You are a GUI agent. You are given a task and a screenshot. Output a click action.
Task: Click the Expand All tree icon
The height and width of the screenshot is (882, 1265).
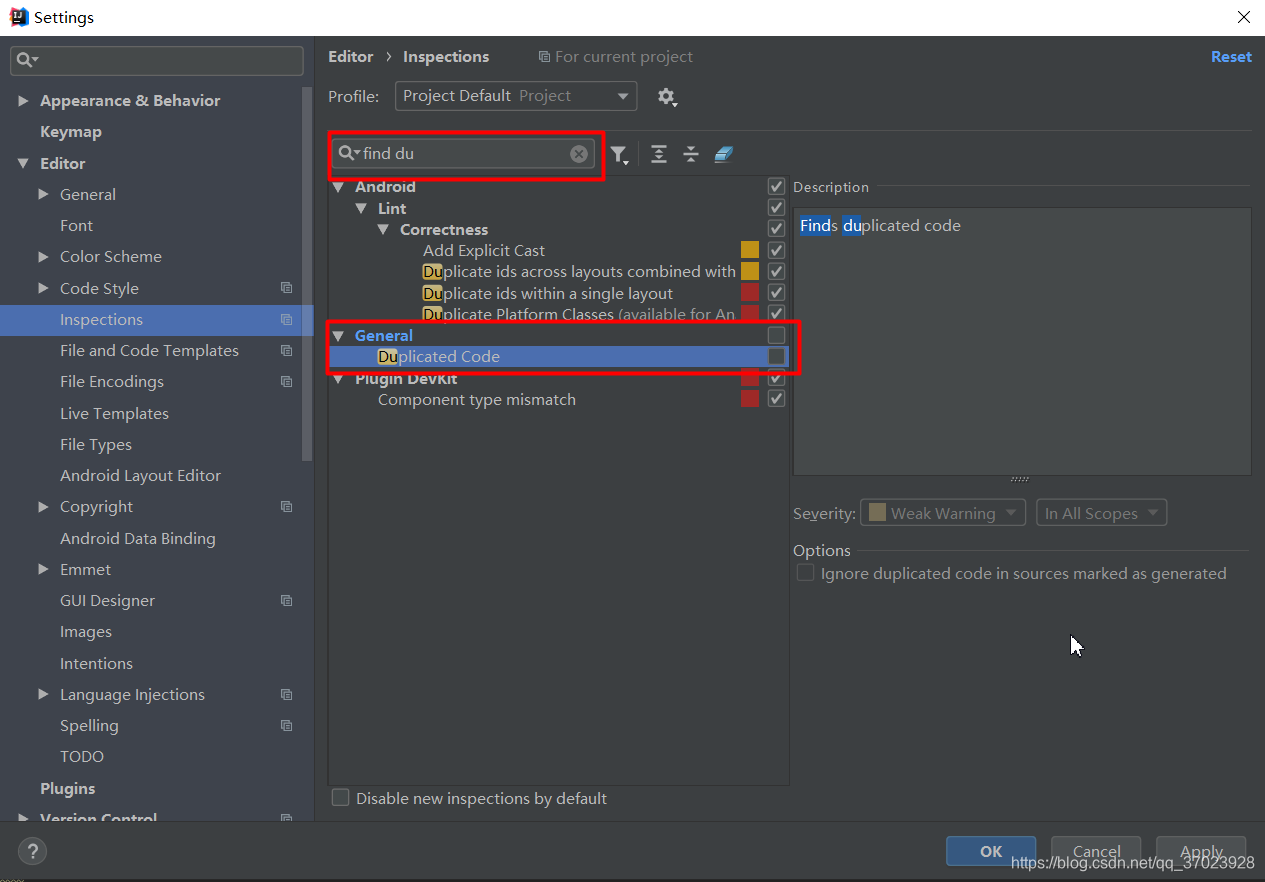point(659,154)
